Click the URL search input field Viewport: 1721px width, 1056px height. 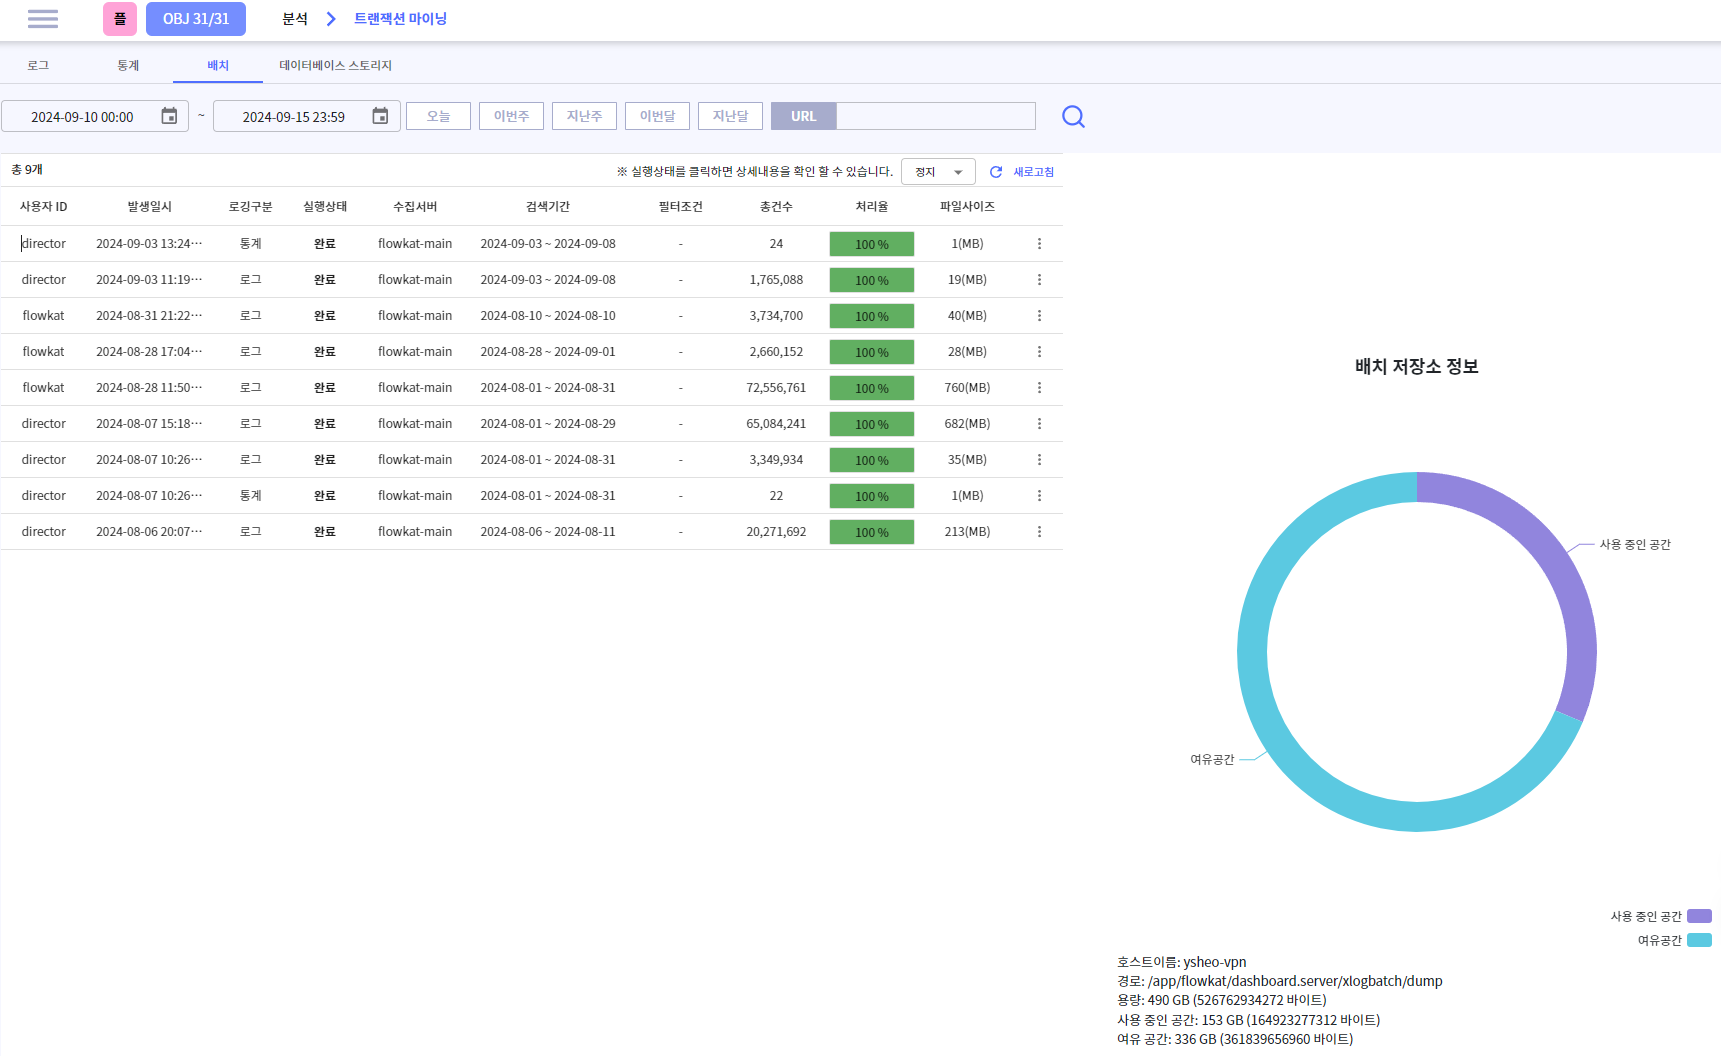click(935, 116)
